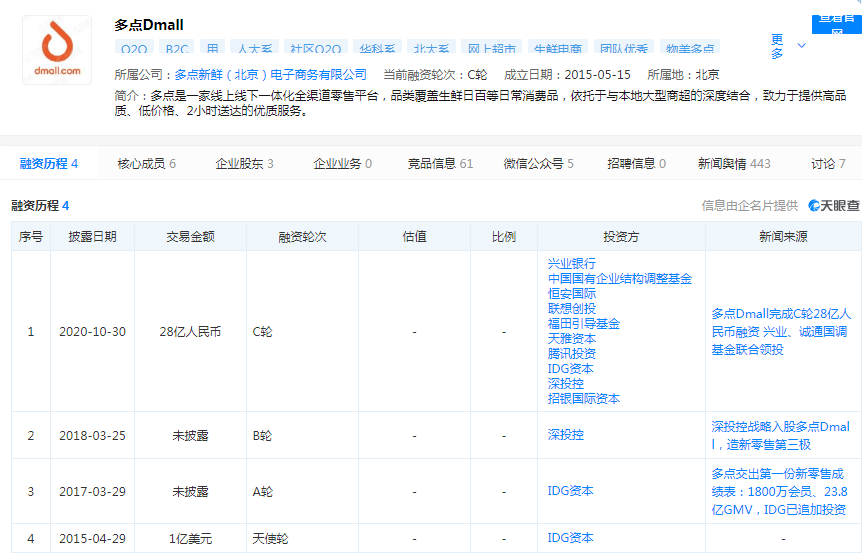862x556 pixels.
Task: Open IDG资本 link in the 天使轮 row
Action: [x=571, y=538]
